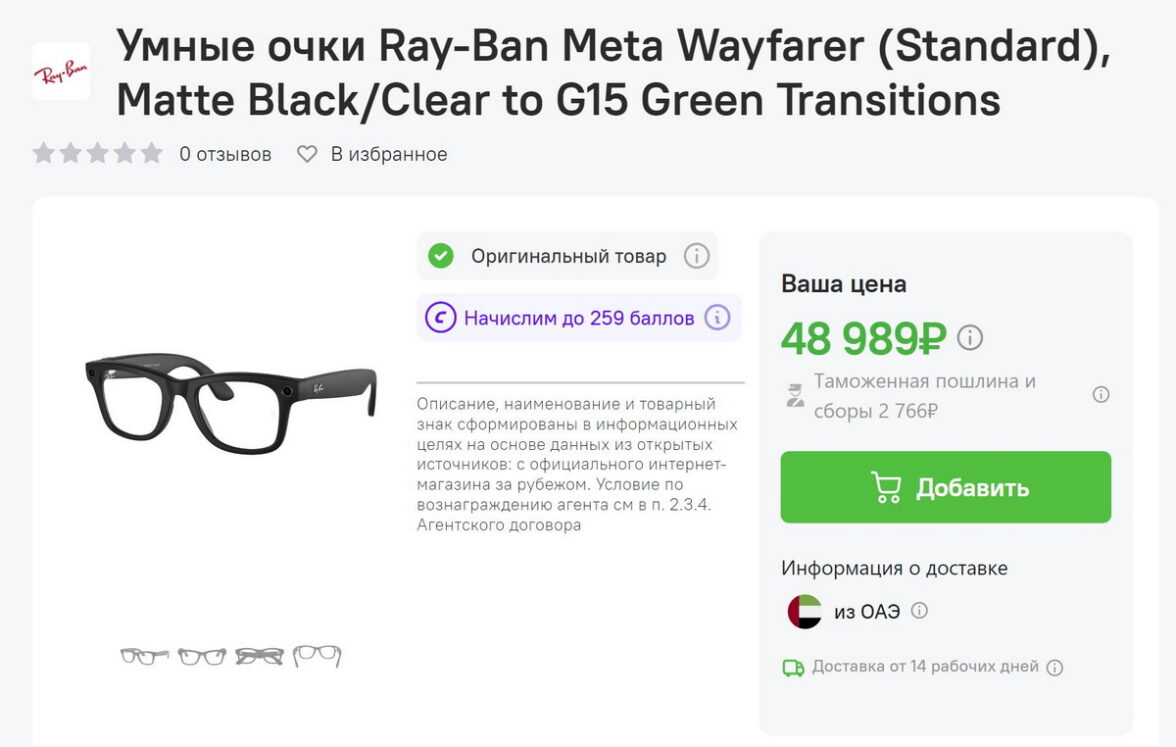Click the UAE flag icon
The height and width of the screenshot is (747, 1176).
804,611
